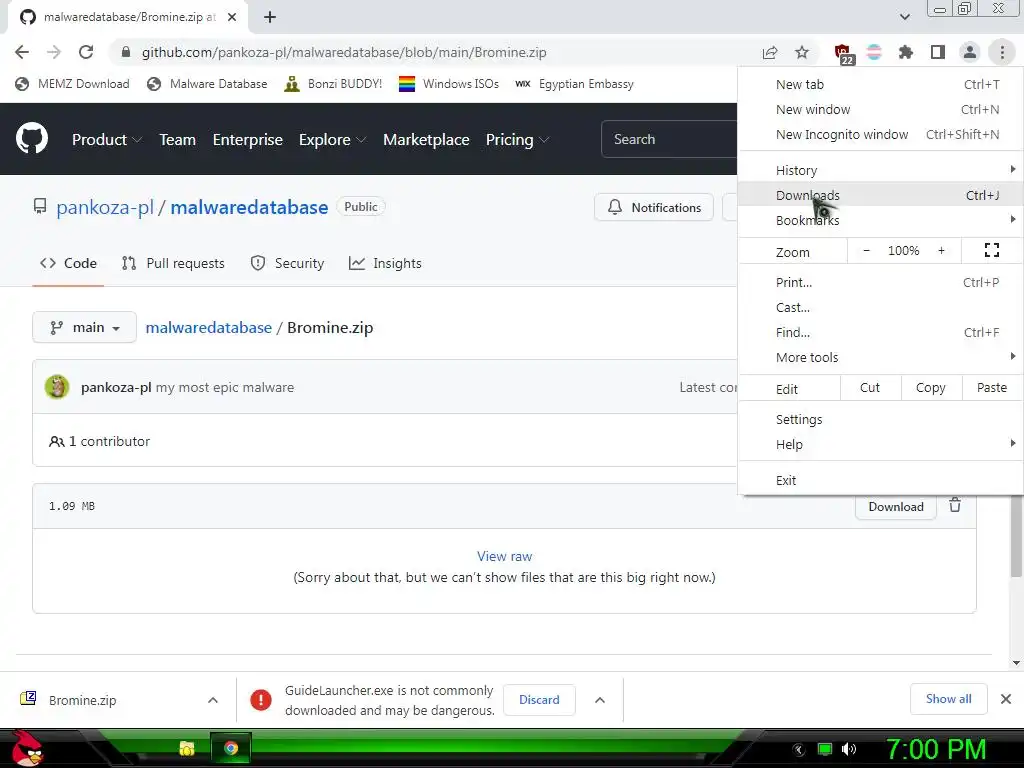Open Settings from the Chrome menu

pyautogui.click(x=880, y=419)
